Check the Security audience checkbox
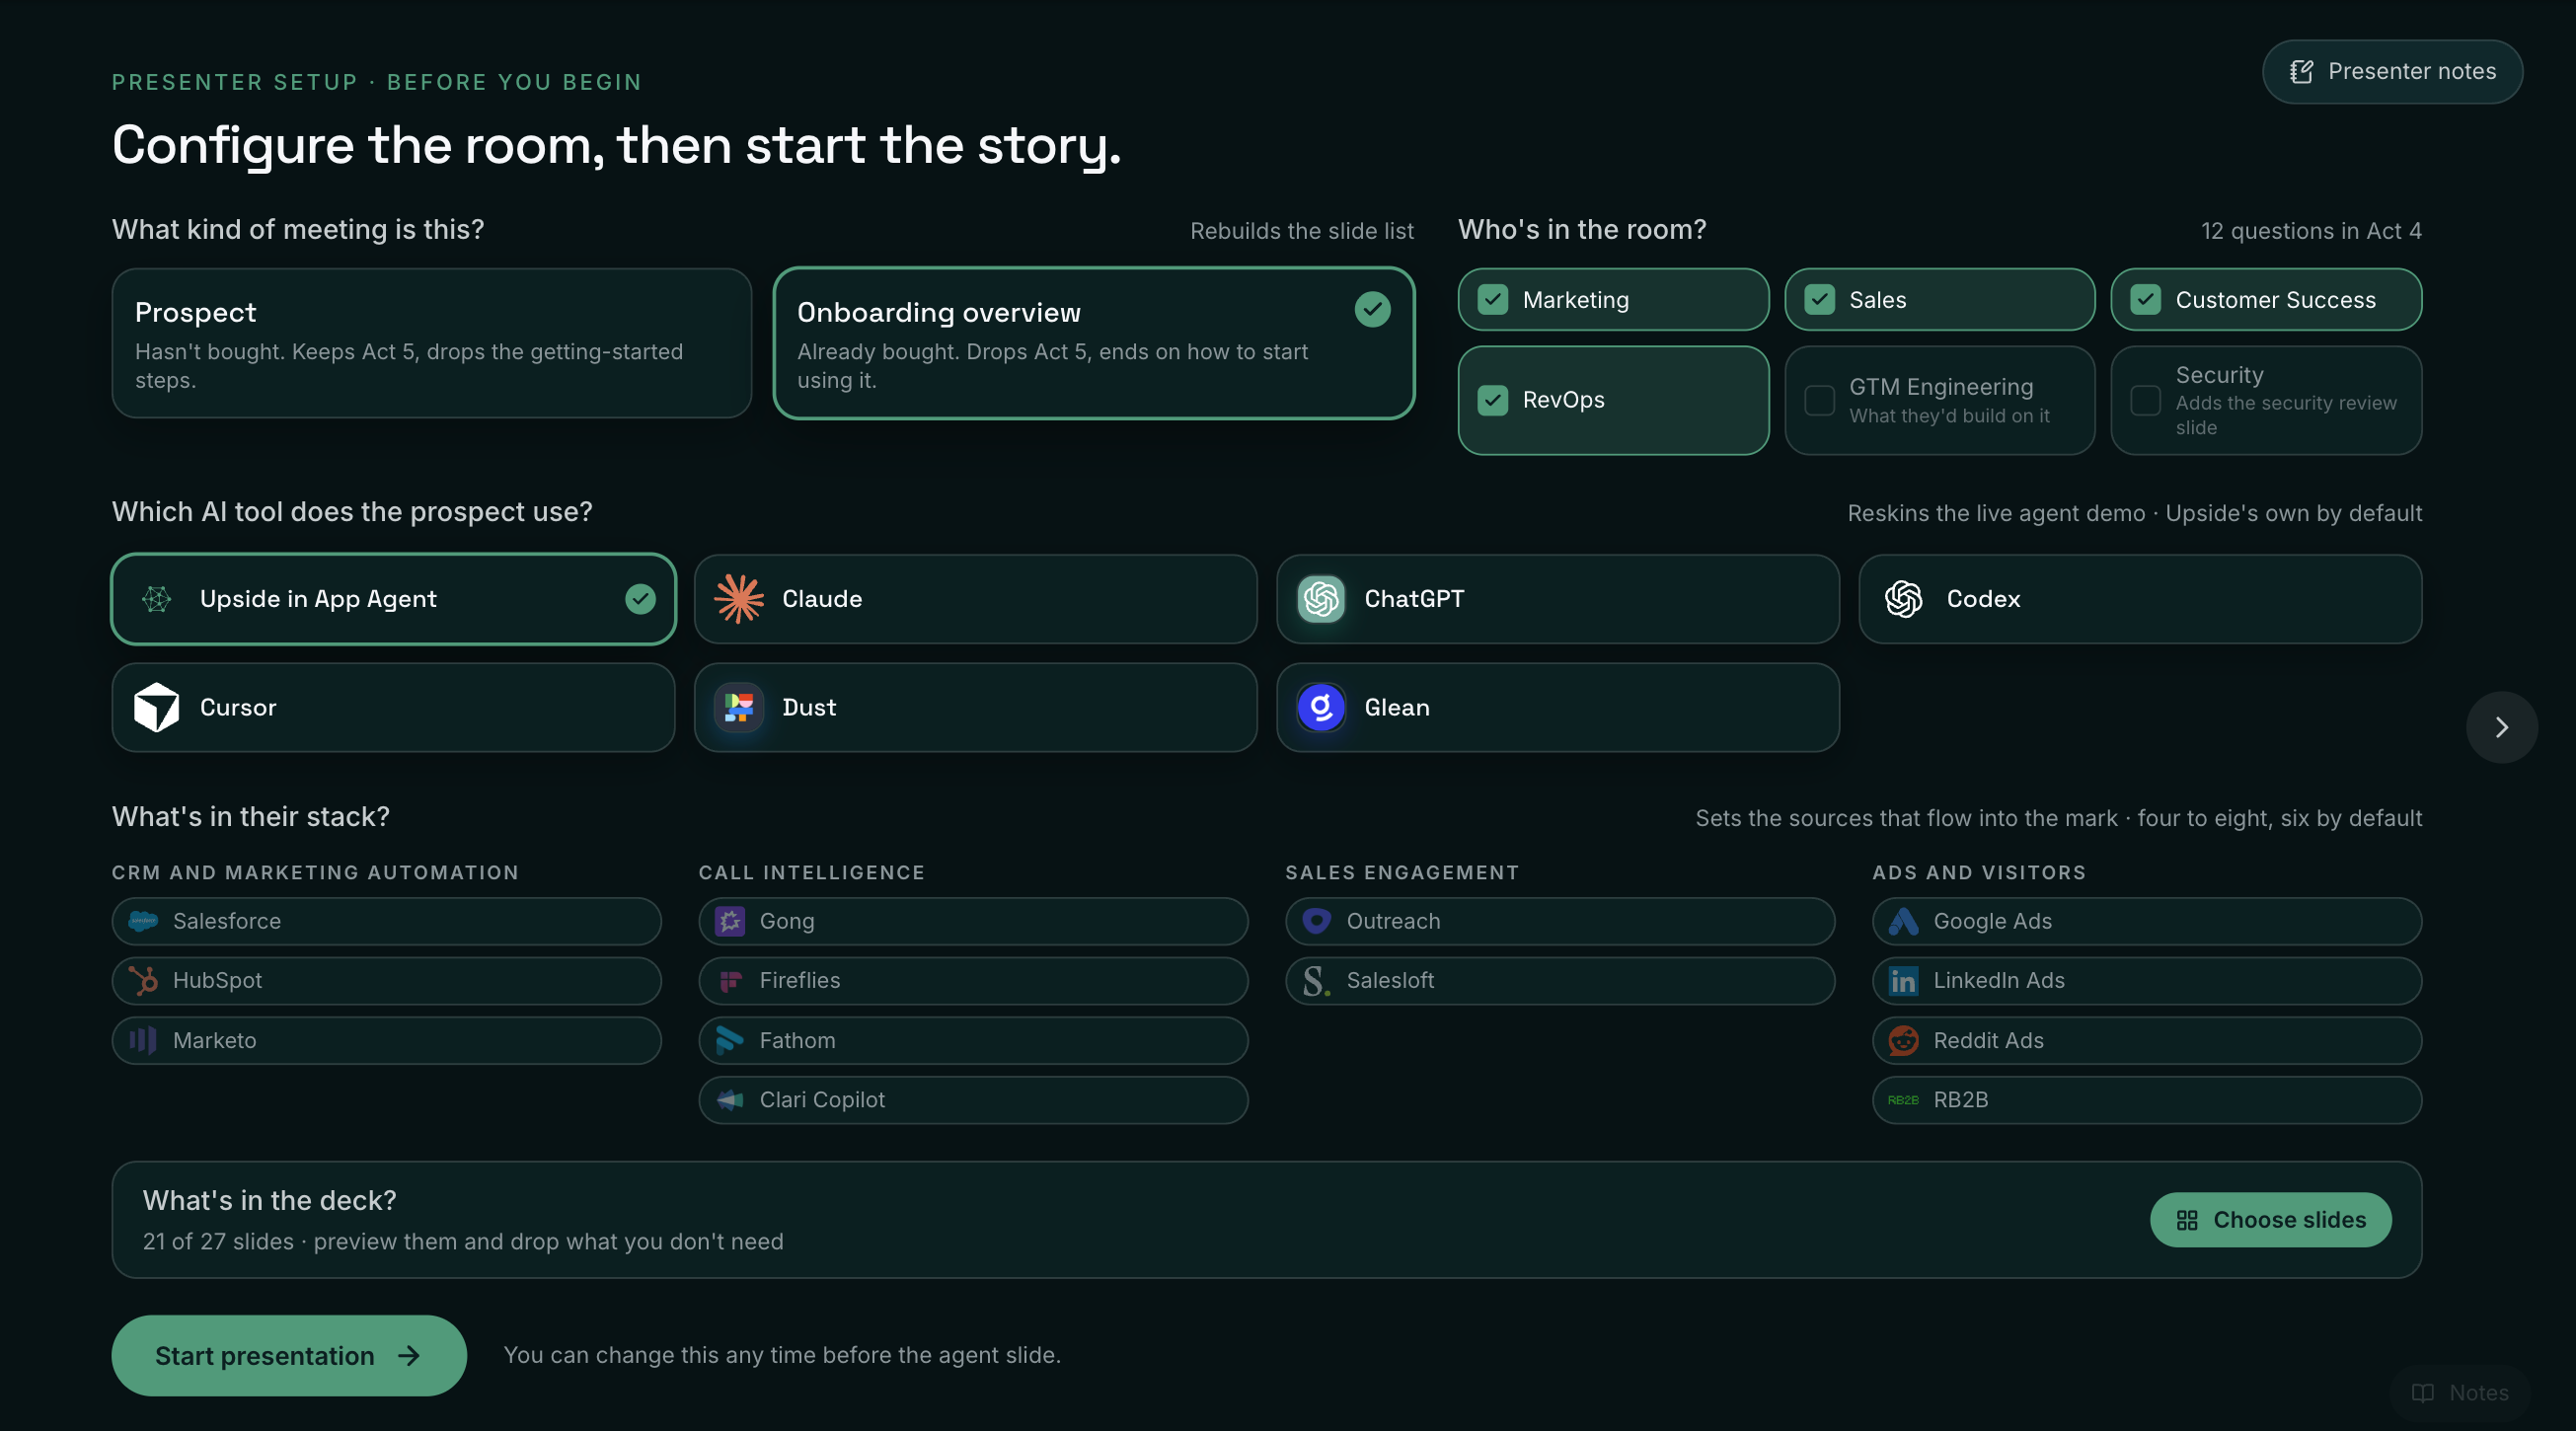 [2146, 400]
